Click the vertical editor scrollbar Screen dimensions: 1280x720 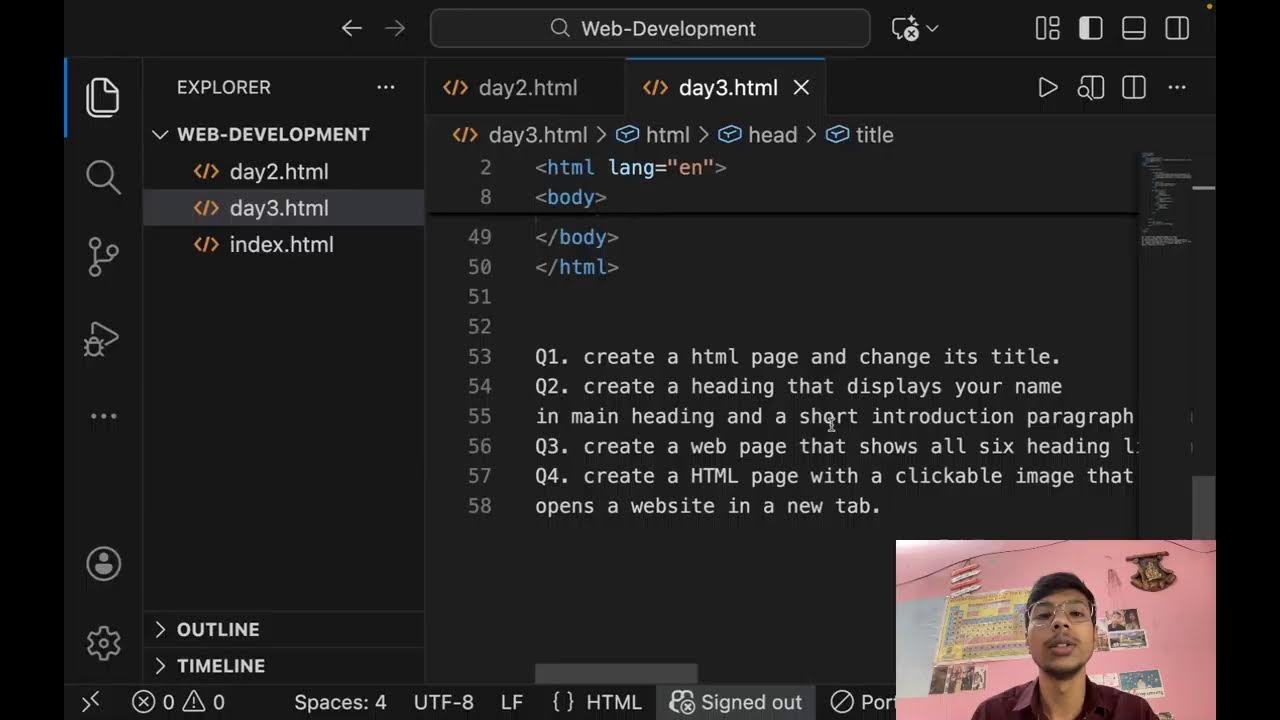pyautogui.click(x=1204, y=507)
